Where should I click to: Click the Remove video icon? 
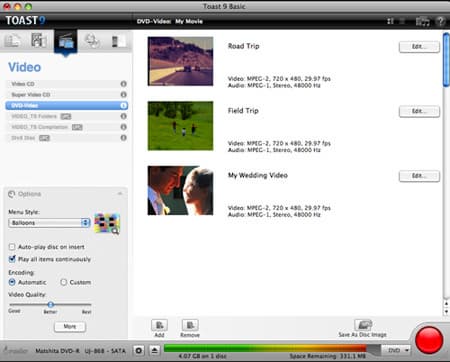(190, 325)
